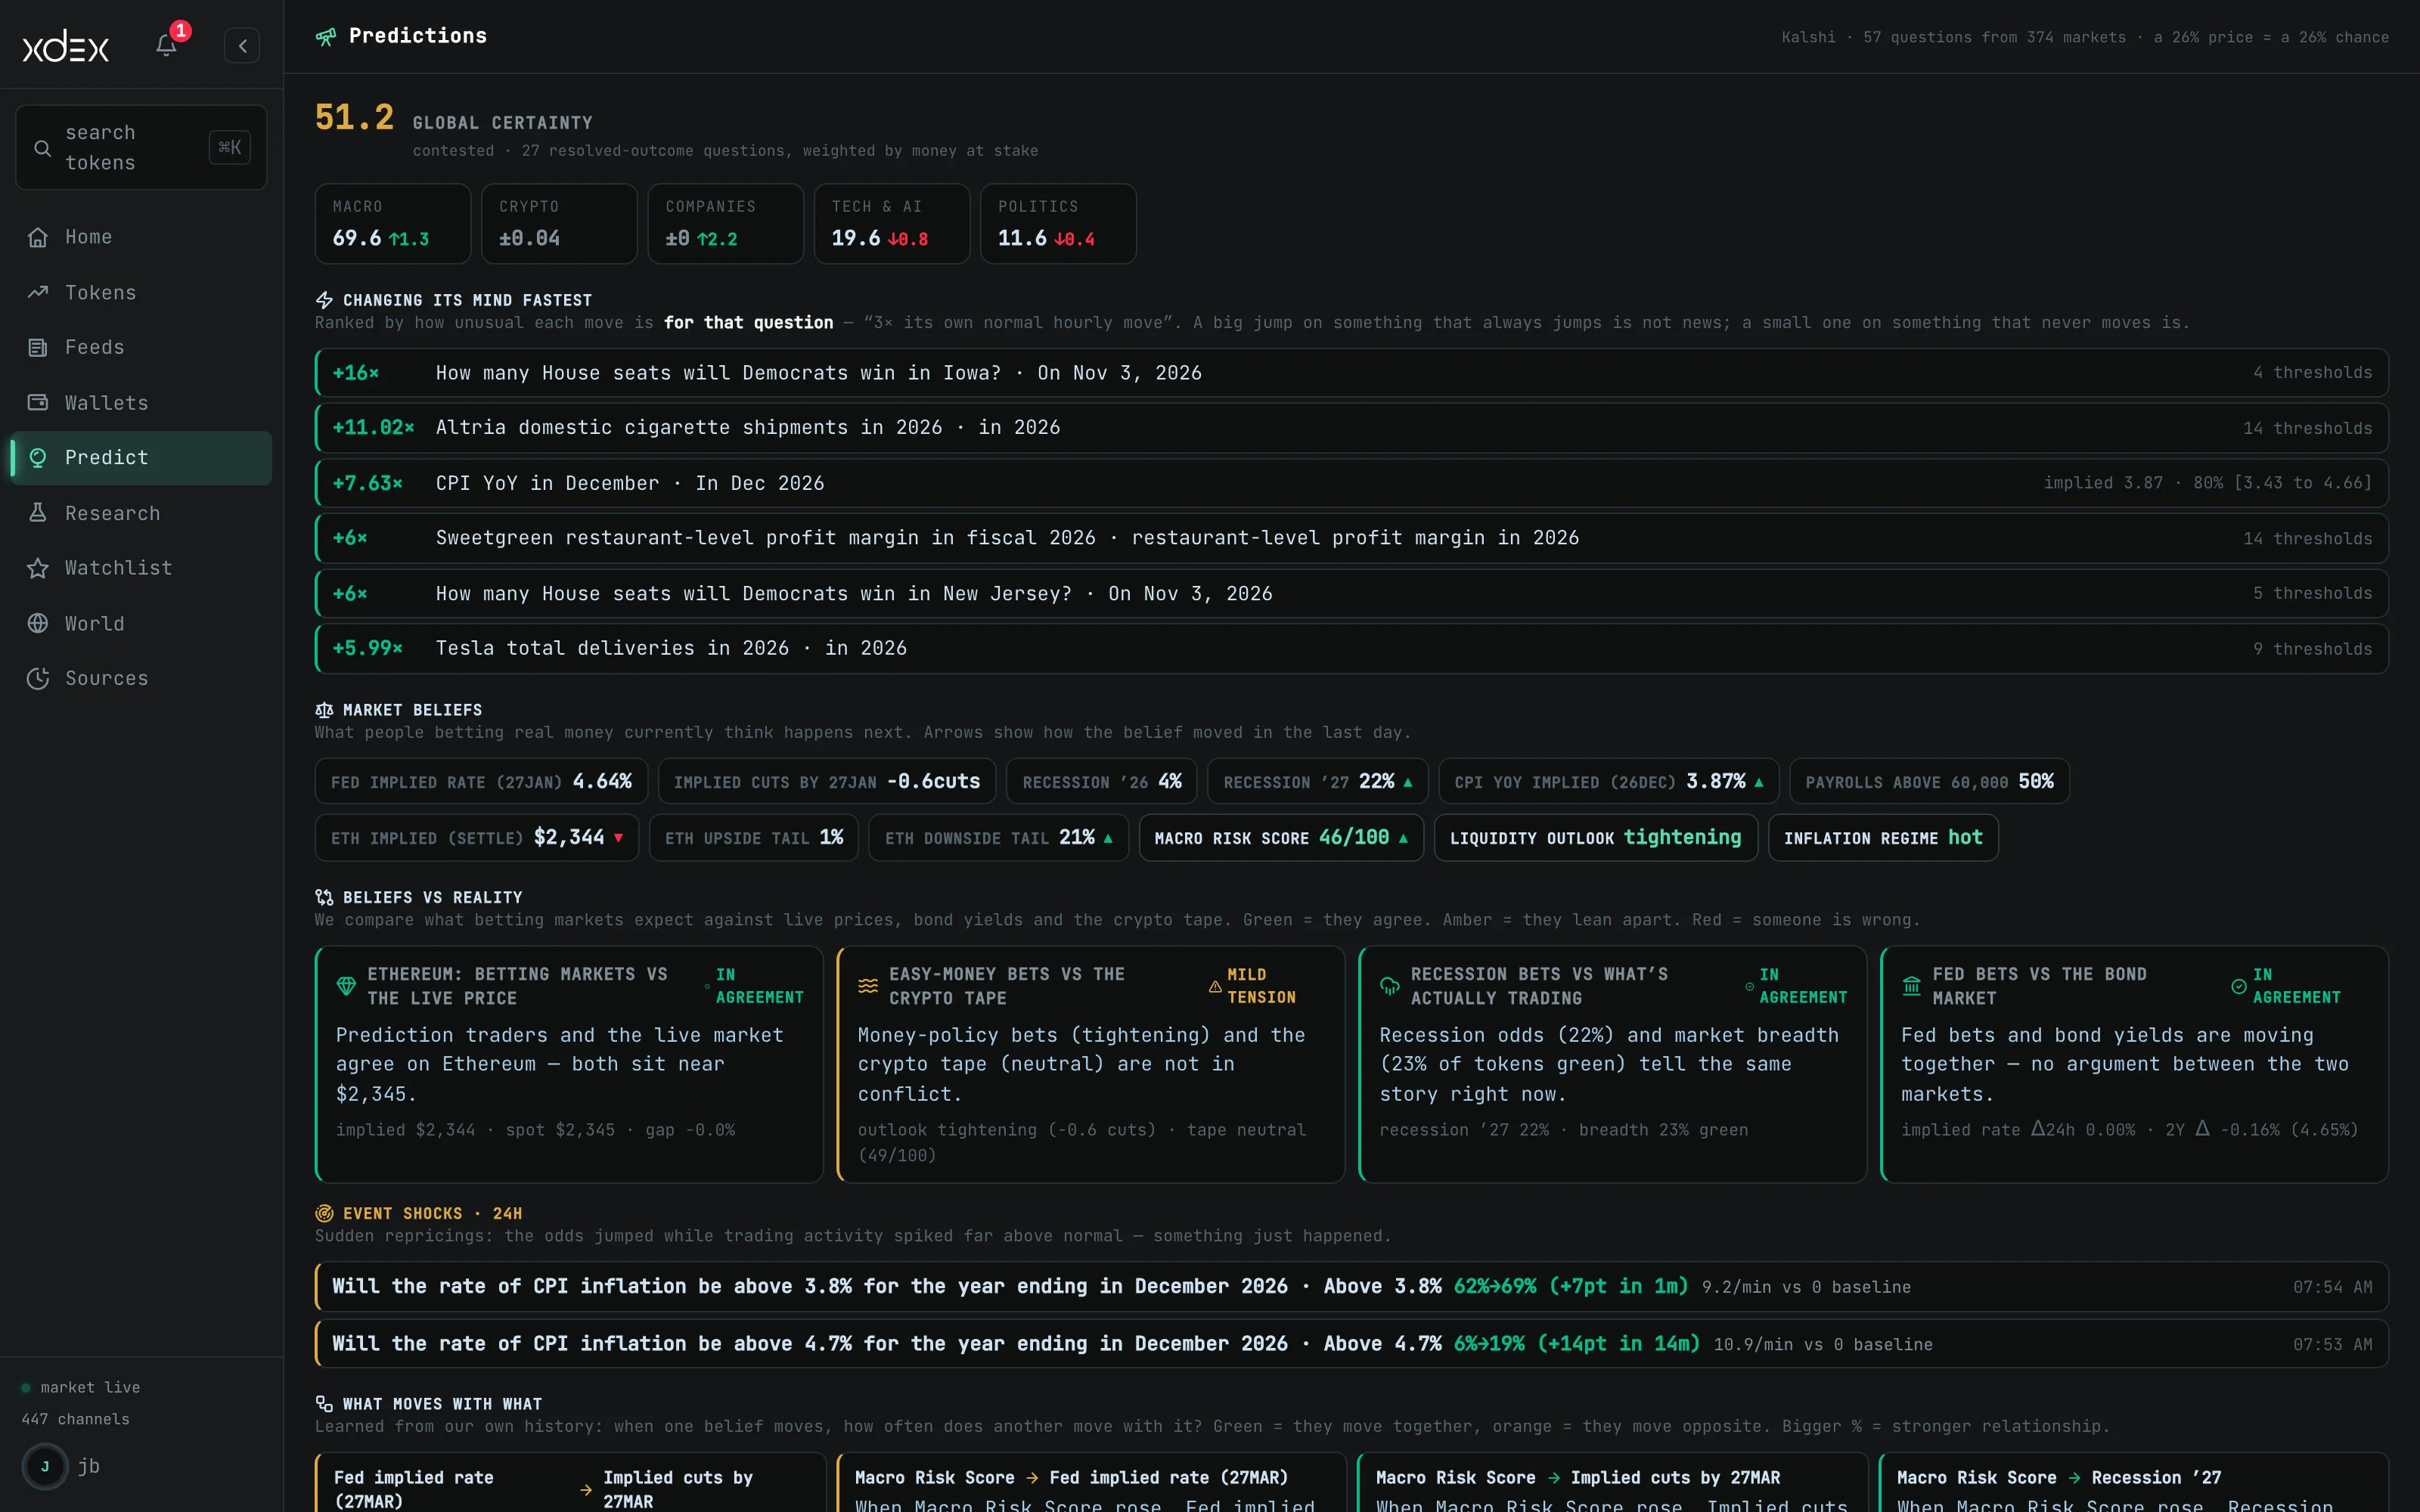Select the Crypto category card
This screenshot has width=2420, height=1512.
pyautogui.click(x=559, y=223)
